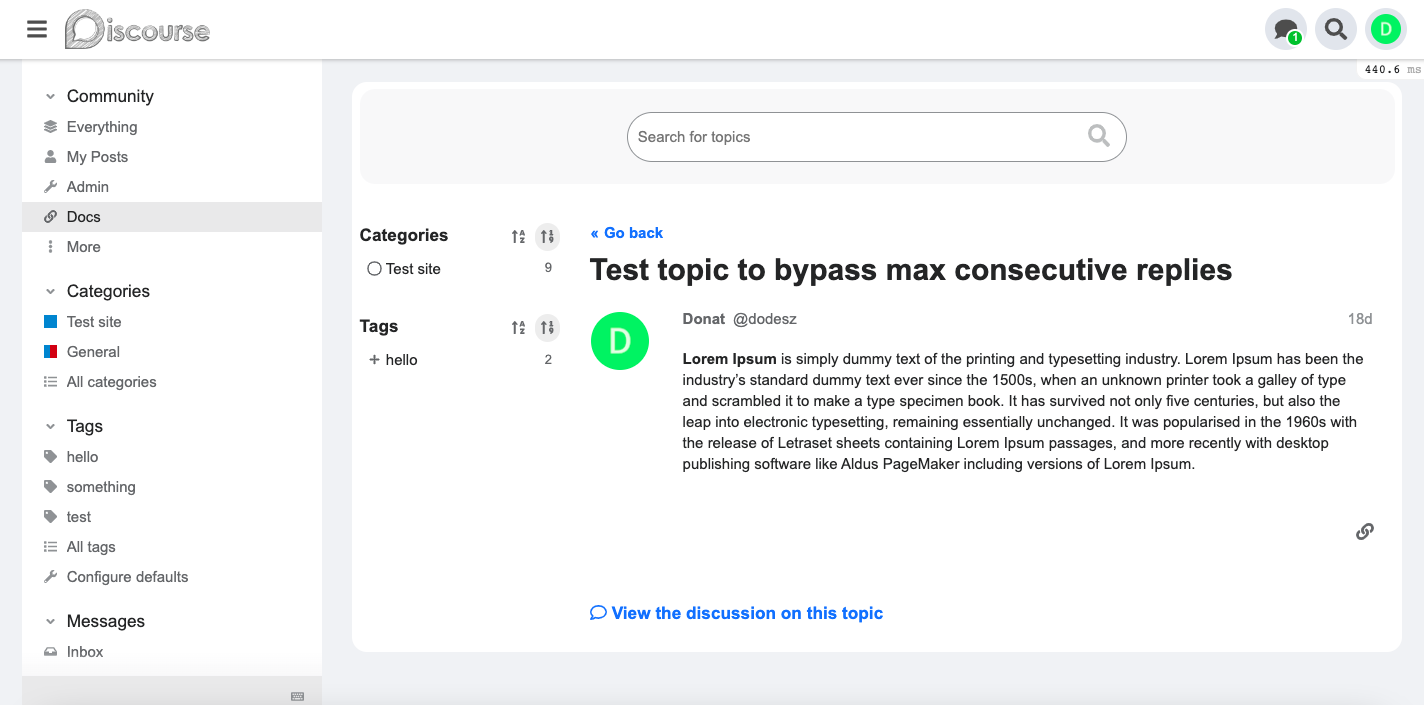1424x705 pixels.
Task: Open Everything in the sidebar
Action: click(x=101, y=127)
